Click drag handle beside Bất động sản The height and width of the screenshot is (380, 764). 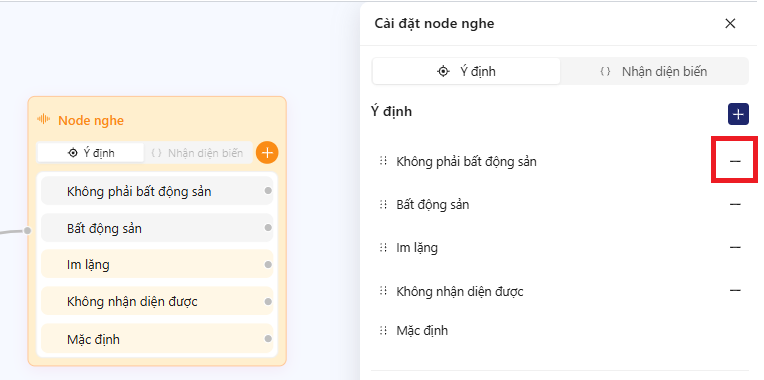[x=383, y=204]
